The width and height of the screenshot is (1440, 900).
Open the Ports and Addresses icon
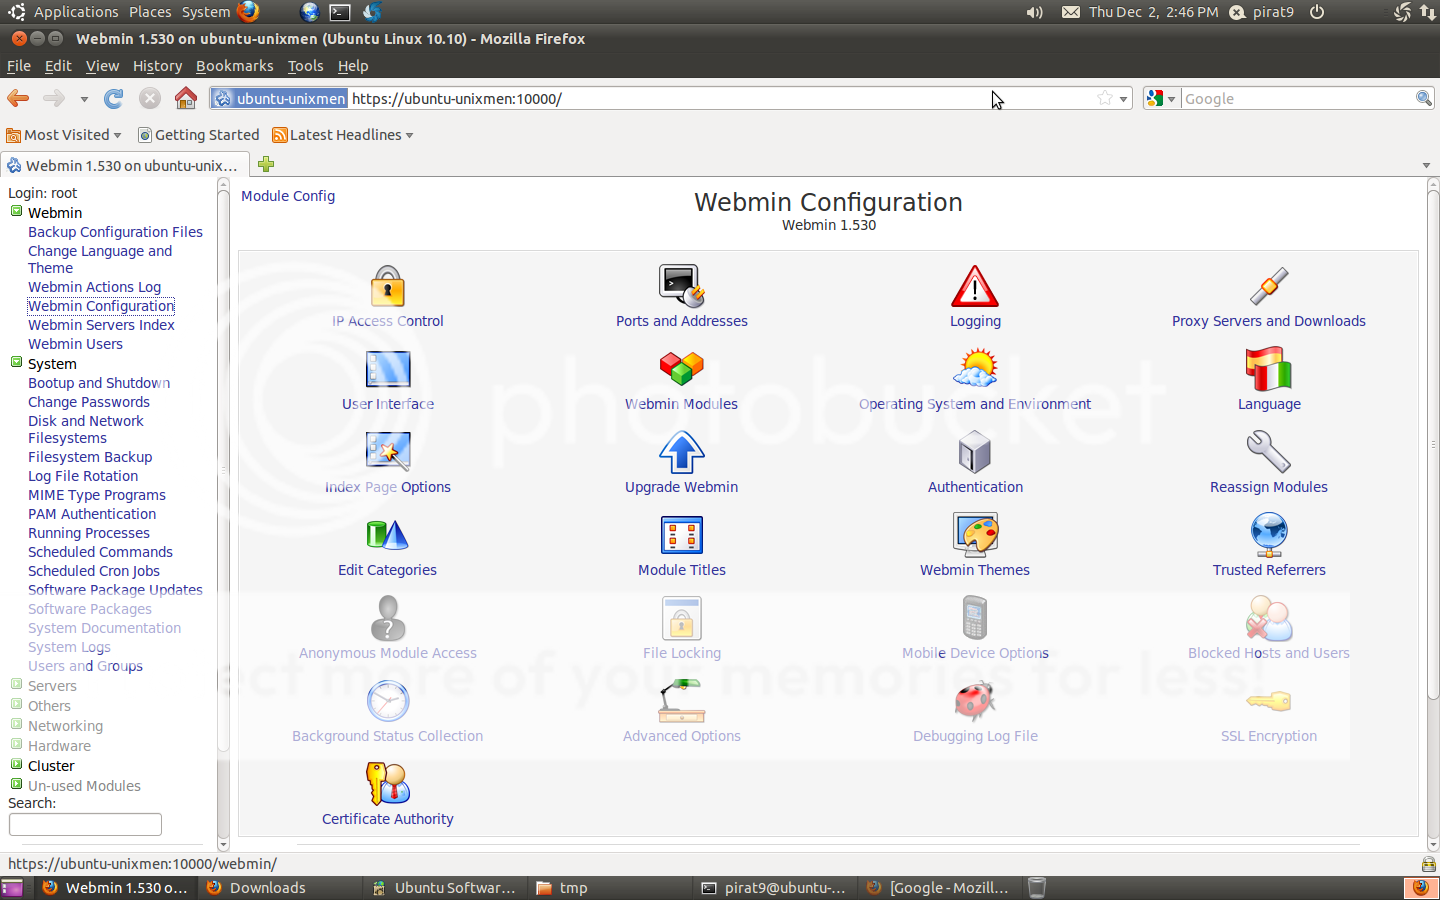682,287
